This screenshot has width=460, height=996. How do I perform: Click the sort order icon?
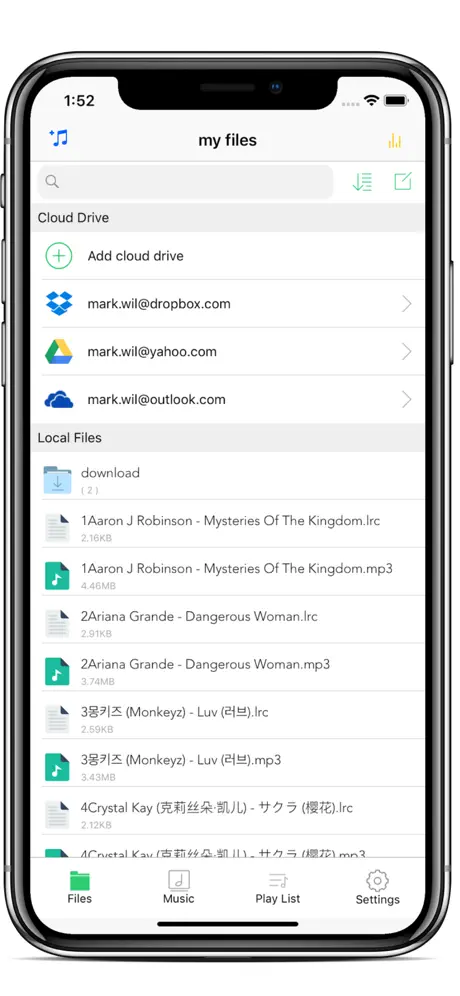coord(362,182)
